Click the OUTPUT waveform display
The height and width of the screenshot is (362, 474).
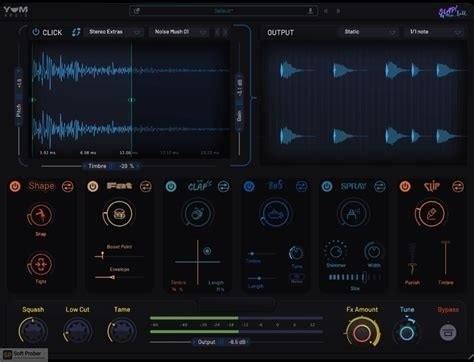tap(364, 102)
